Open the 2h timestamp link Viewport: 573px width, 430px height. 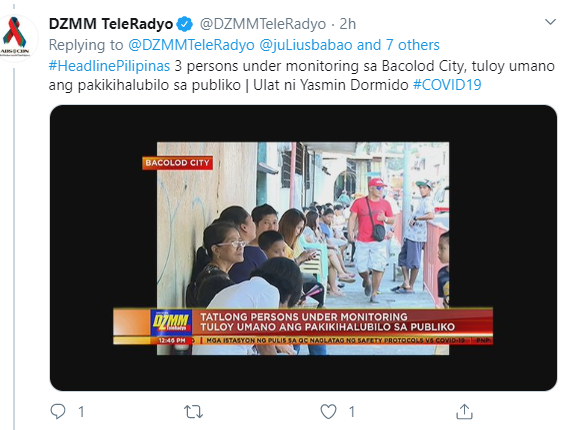click(x=348, y=24)
